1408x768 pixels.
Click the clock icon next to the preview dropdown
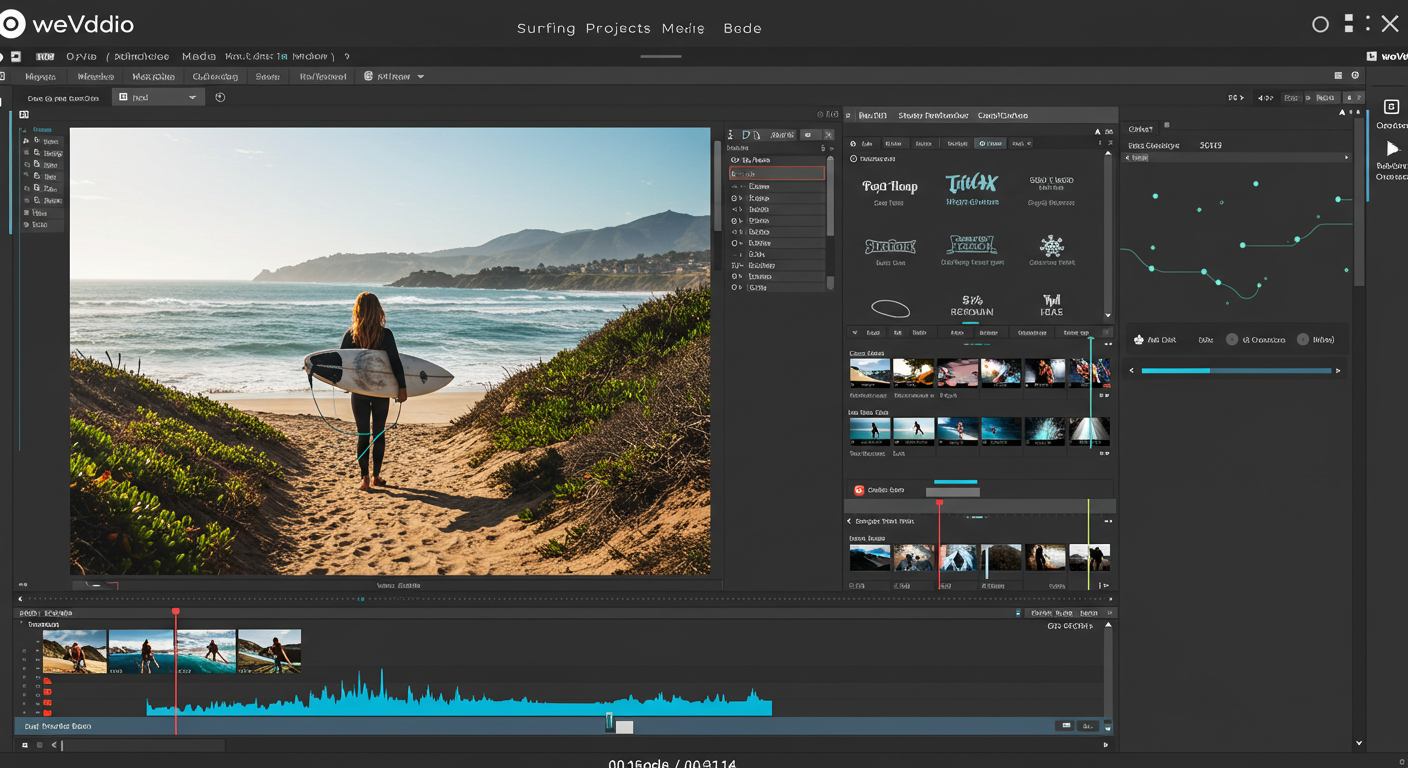220,97
